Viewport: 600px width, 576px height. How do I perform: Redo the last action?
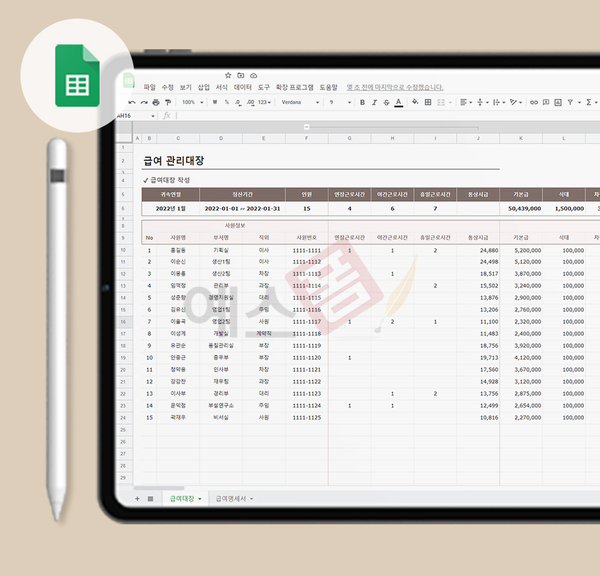click(x=144, y=102)
